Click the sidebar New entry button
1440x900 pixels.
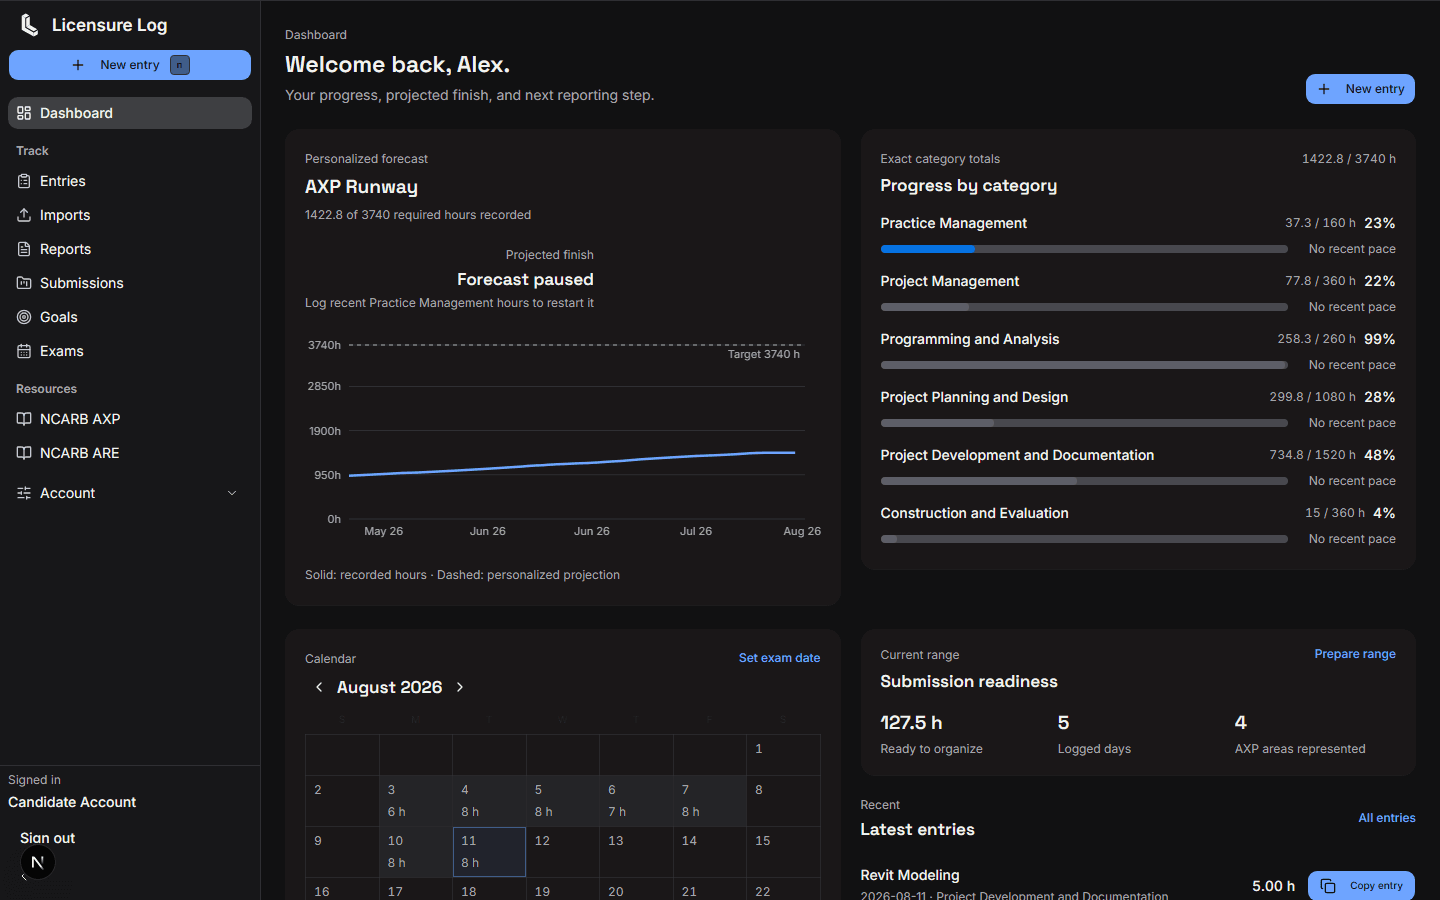[x=130, y=65]
